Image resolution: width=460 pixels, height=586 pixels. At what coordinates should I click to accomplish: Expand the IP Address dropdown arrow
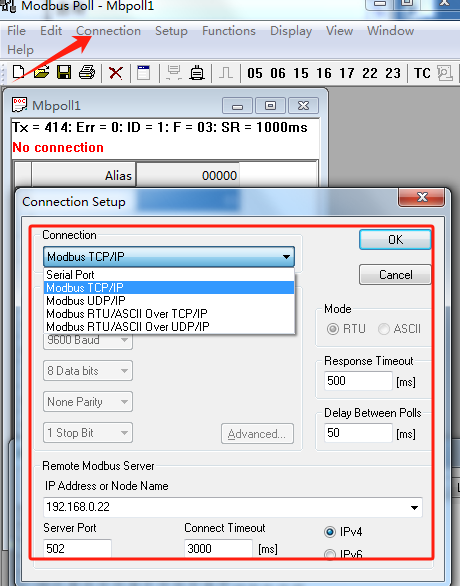[414, 508]
